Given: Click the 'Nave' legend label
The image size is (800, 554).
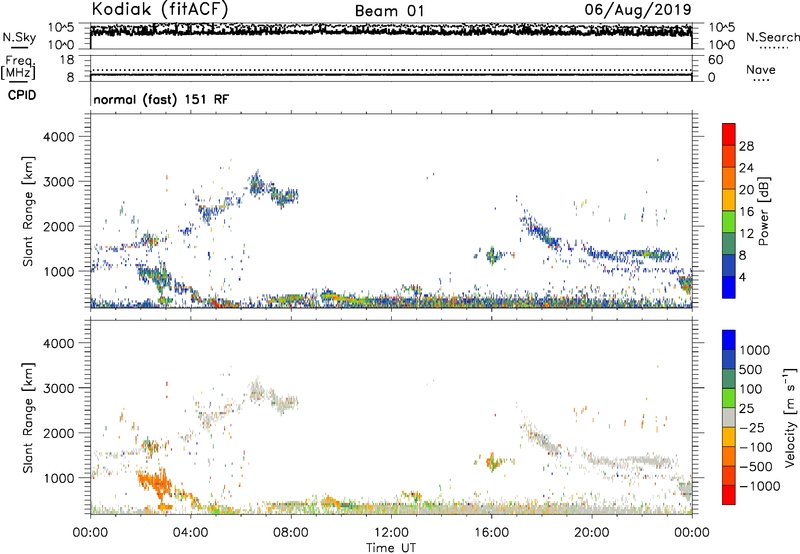Looking at the screenshot, I should tap(761, 70).
